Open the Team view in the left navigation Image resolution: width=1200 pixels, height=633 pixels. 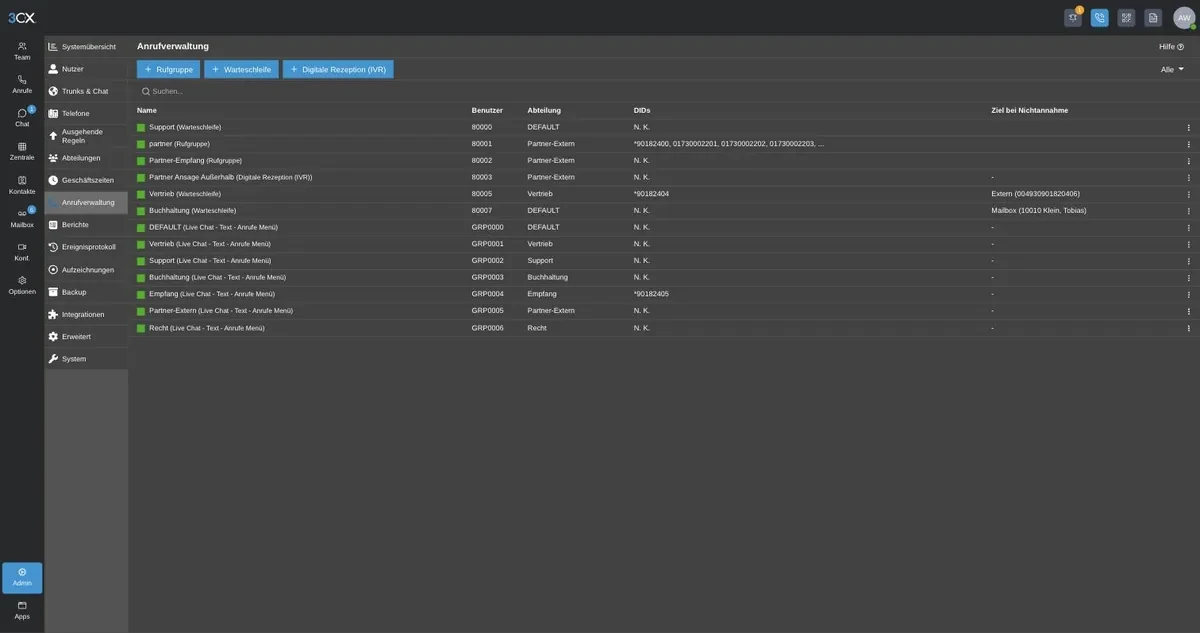[x=22, y=51]
